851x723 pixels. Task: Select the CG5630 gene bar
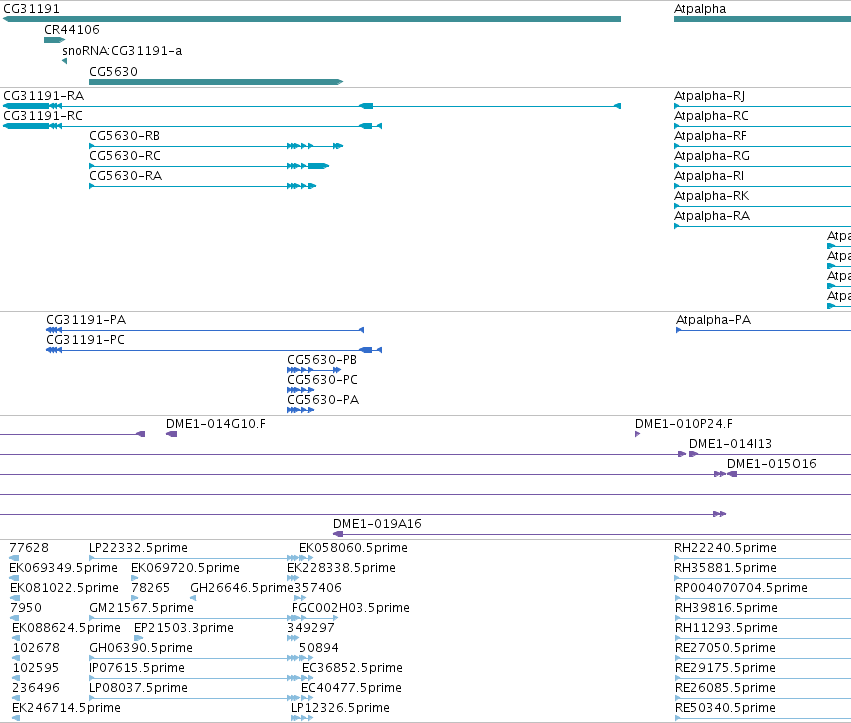coord(216,82)
